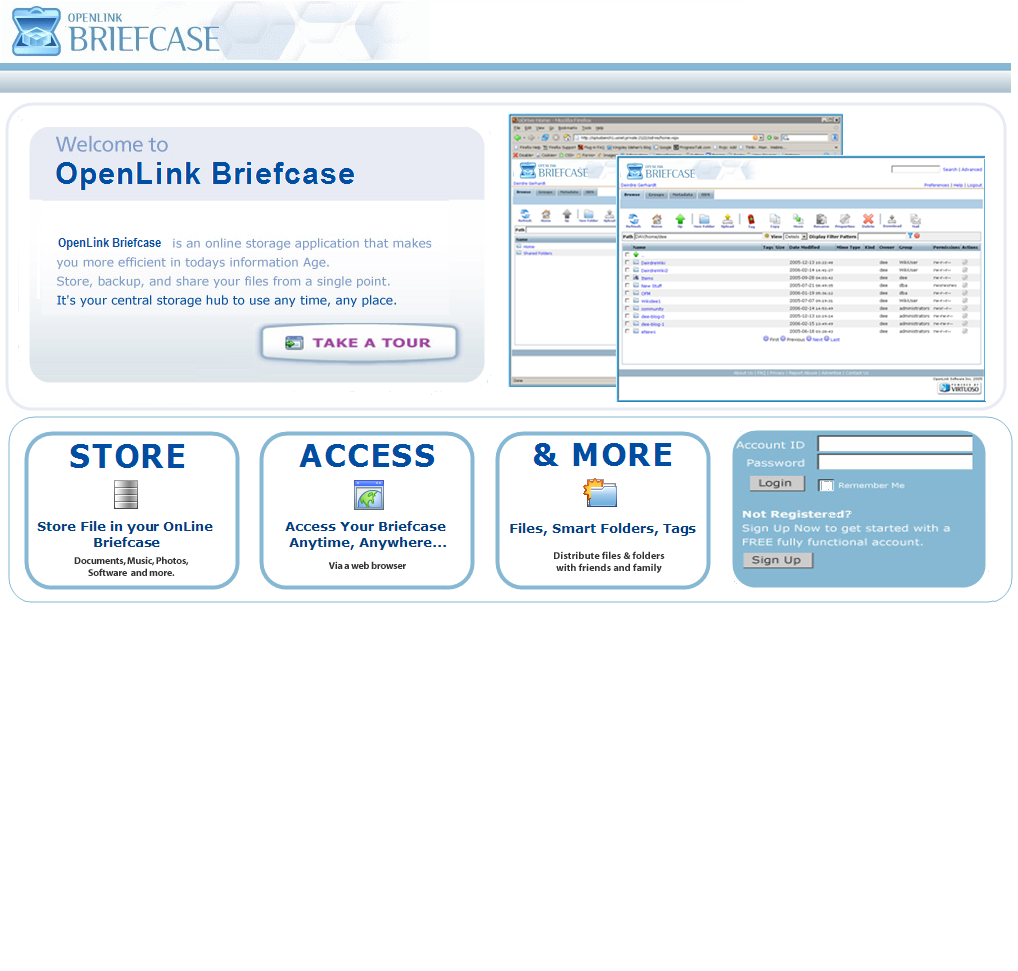Focus the Account ID input field
The height and width of the screenshot is (971, 1018).
pos(895,444)
